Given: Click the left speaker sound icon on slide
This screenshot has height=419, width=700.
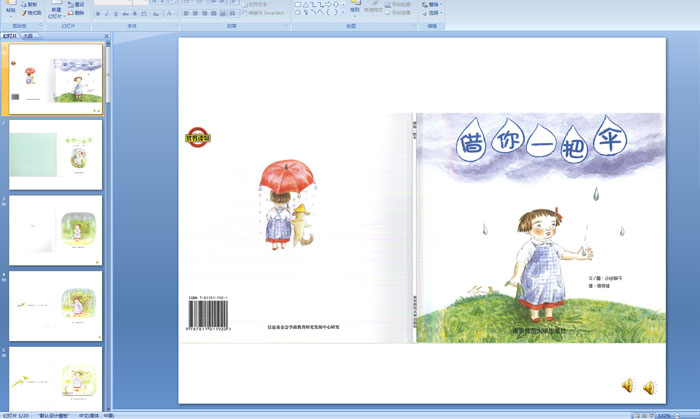Looking at the screenshot, I should pos(629,386).
